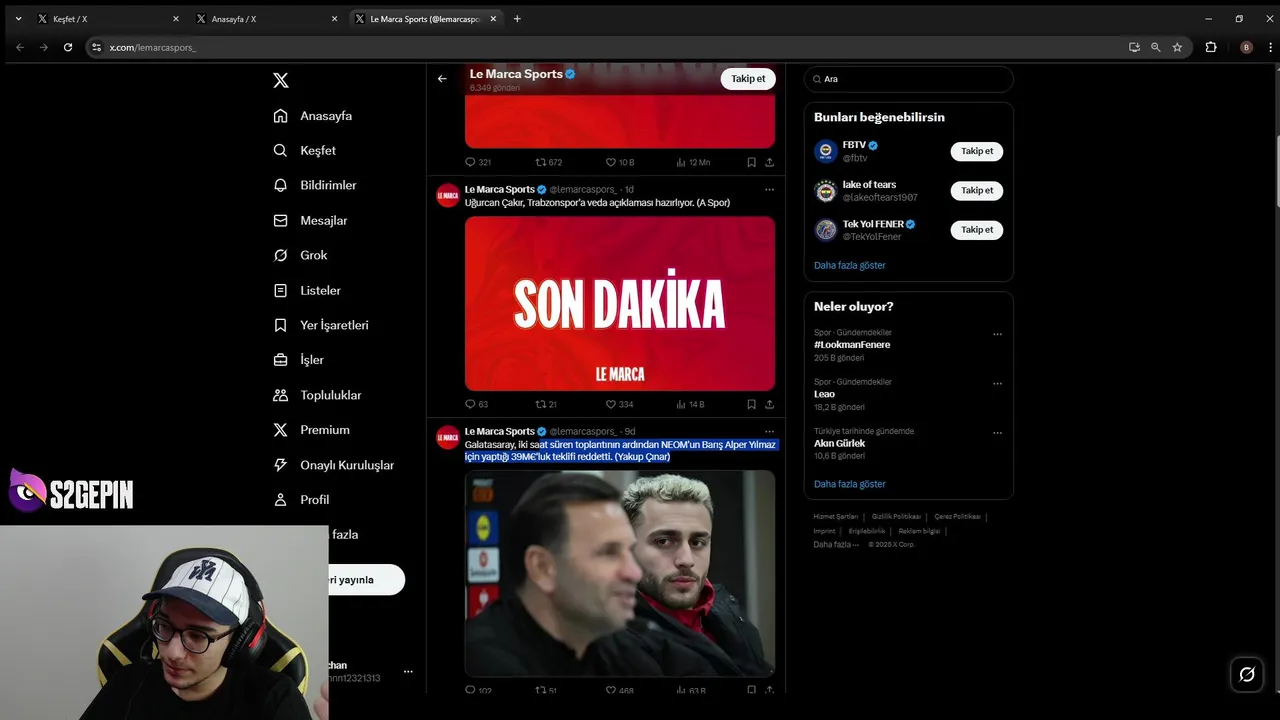Click the Topluluklar people icon
This screenshot has height=720, width=1280.
click(x=281, y=395)
